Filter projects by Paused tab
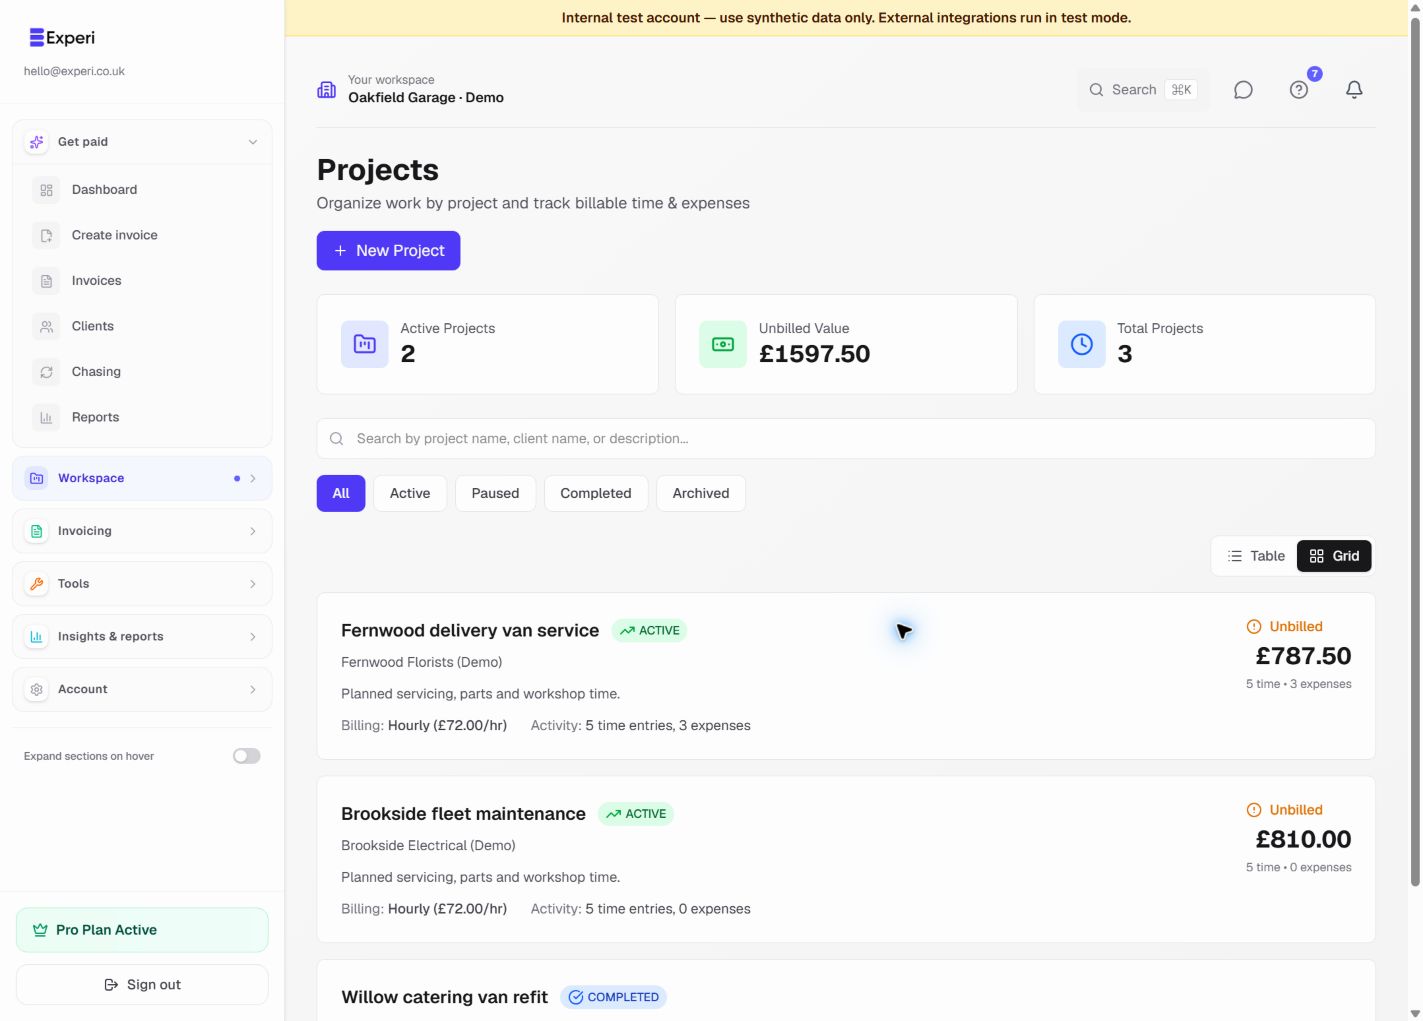Screen dimensions: 1423x1021 click(x=496, y=493)
